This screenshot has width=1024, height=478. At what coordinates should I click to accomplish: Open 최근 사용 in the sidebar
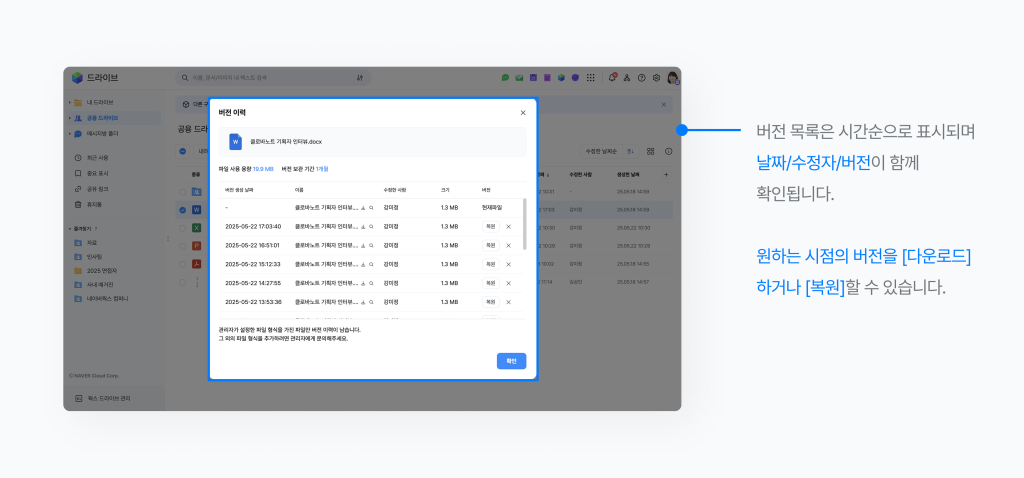click(97, 158)
